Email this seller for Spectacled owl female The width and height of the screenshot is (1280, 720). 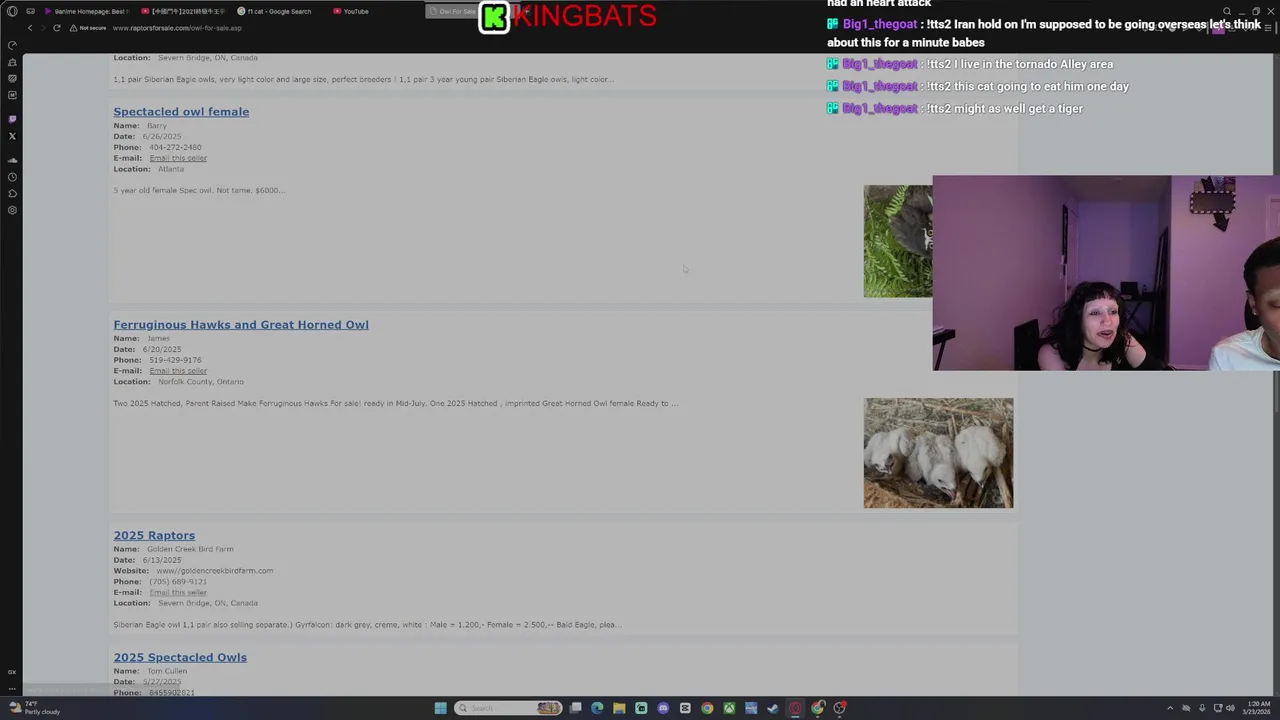(178, 158)
